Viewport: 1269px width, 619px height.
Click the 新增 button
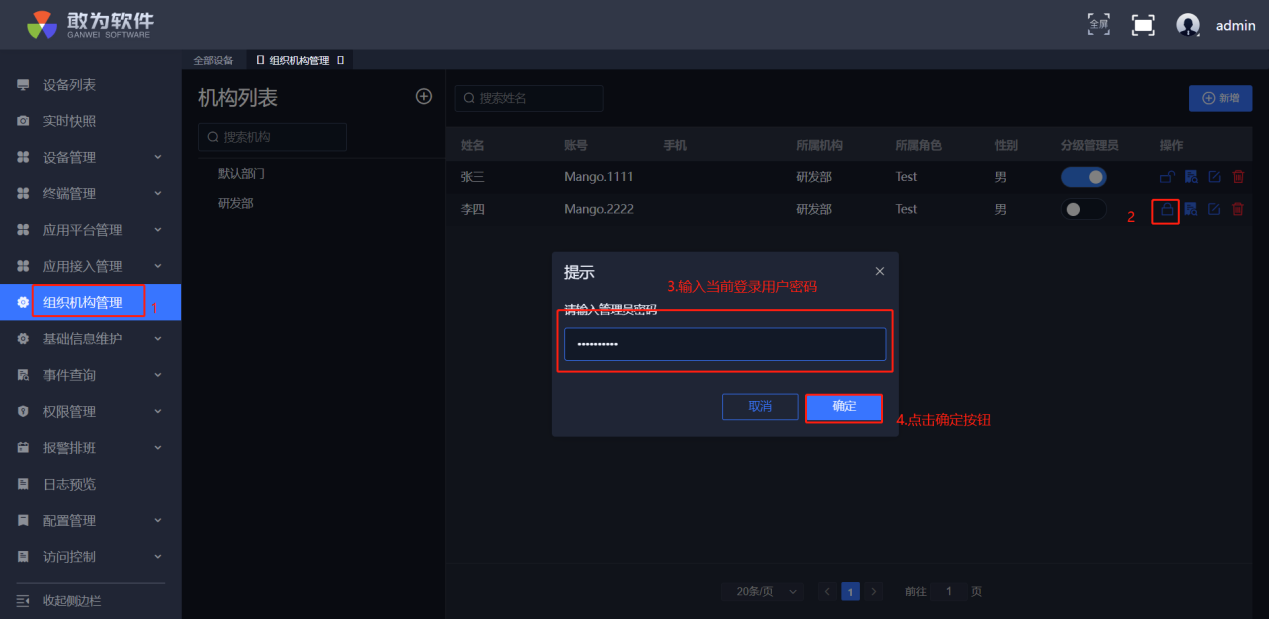[x=1220, y=98]
